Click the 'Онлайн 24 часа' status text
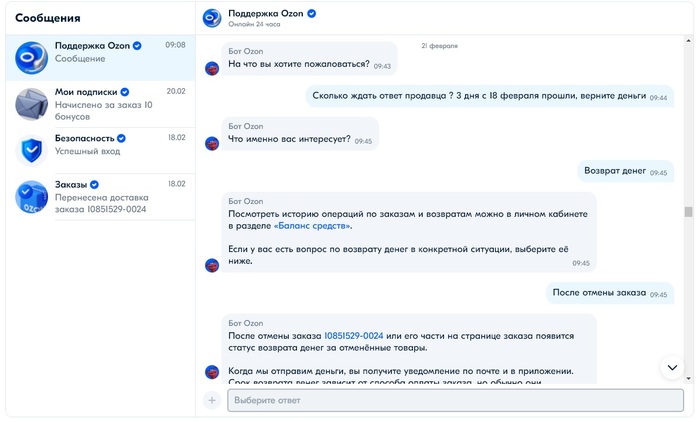Viewport: 700px width, 422px height. (254, 25)
